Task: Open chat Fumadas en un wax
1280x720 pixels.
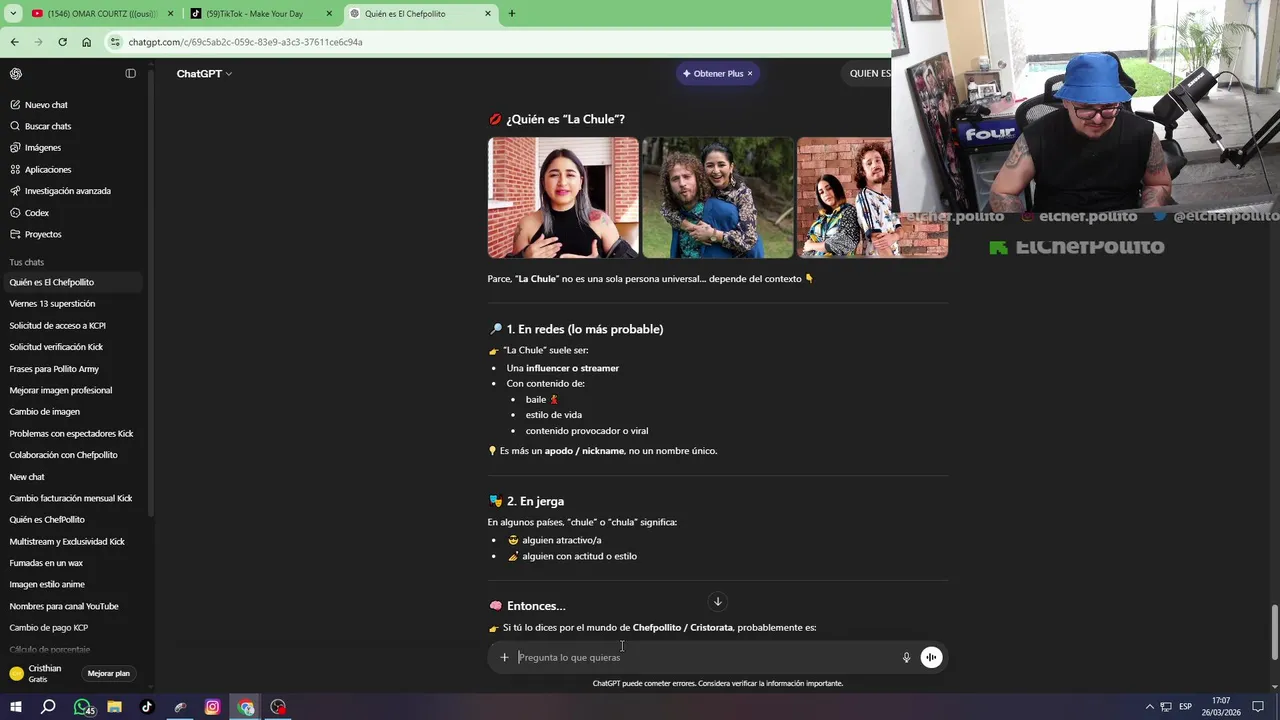Action: click(x=72, y=563)
